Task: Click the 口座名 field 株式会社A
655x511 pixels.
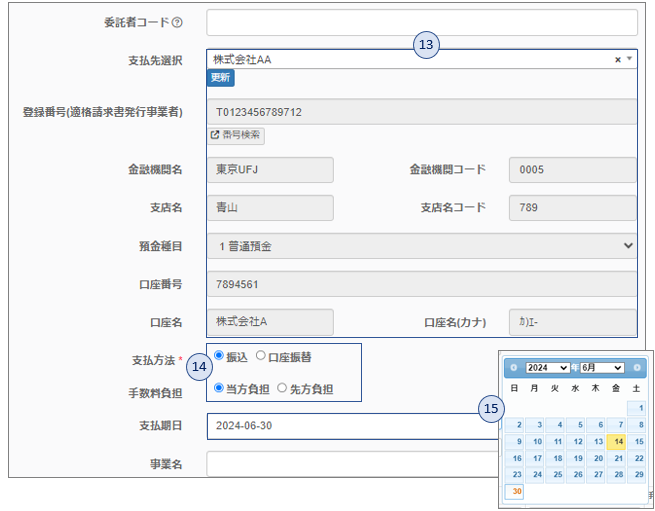Action: (x=271, y=322)
